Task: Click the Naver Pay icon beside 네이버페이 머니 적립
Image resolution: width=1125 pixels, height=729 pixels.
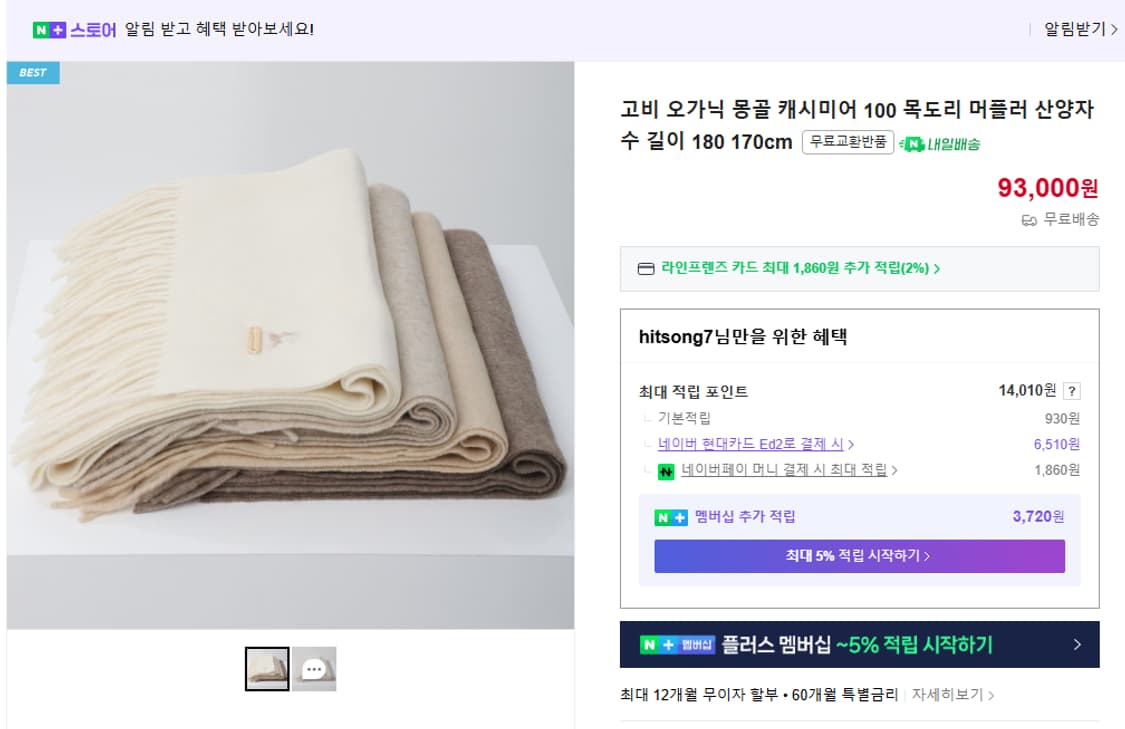Action: pos(665,470)
